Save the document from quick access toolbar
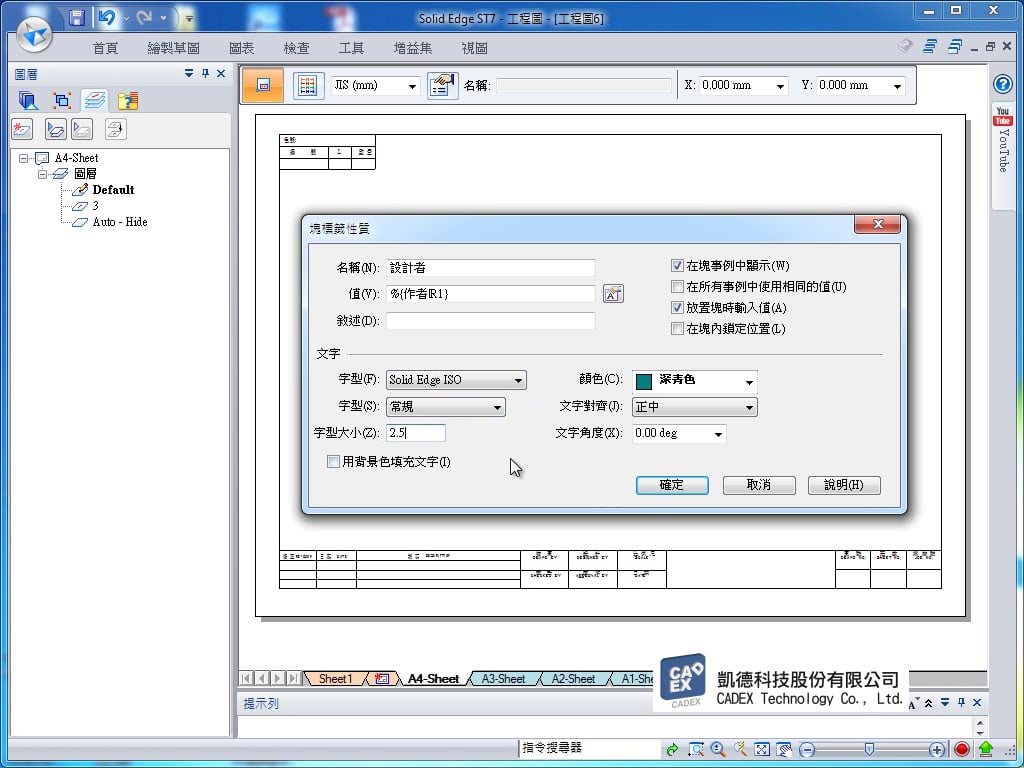Screen dimensions: 1024x768 (x=77, y=18)
